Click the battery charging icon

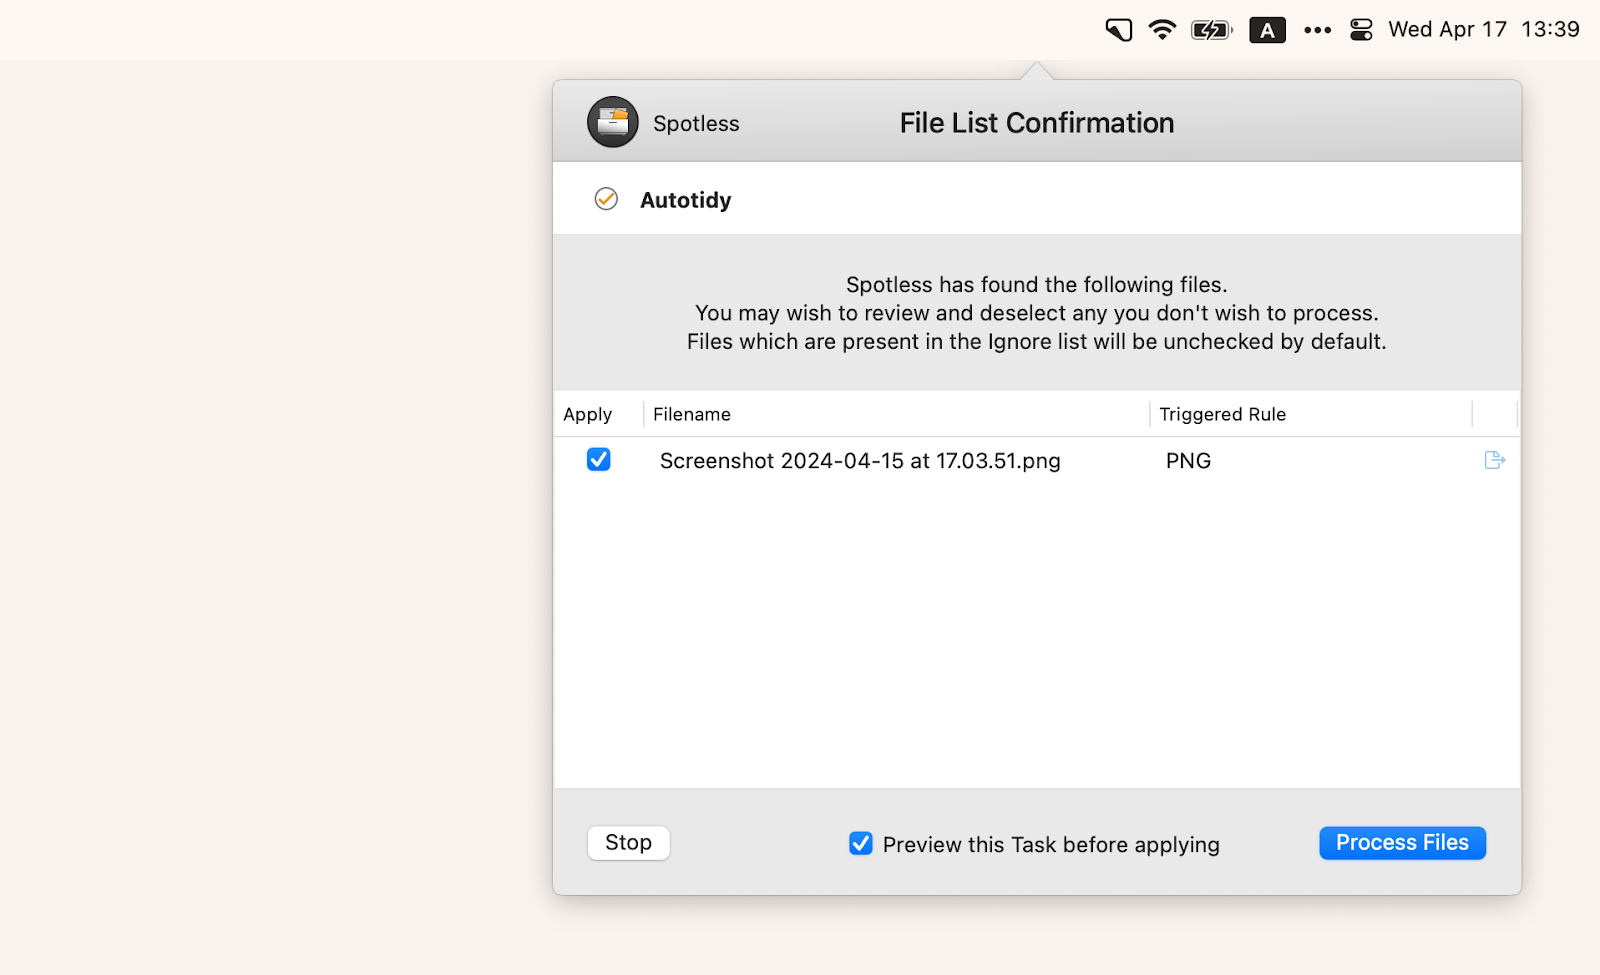(1210, 29)
